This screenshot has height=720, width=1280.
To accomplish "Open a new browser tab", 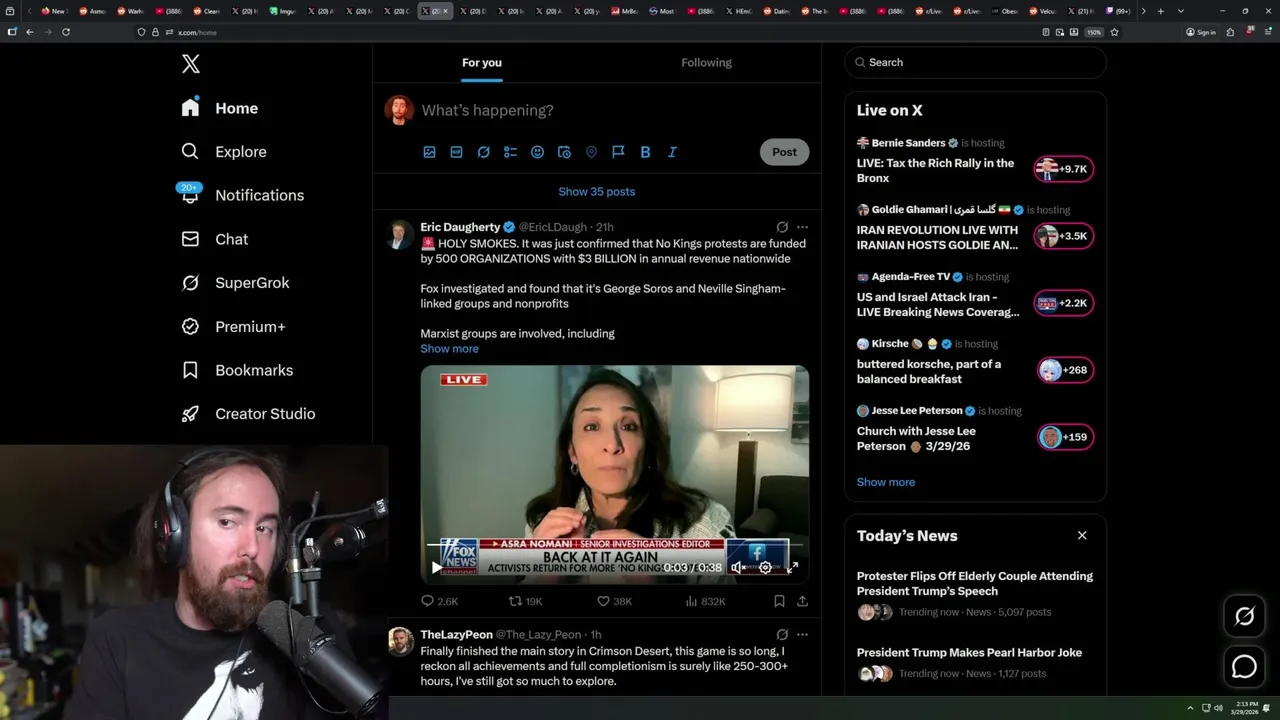I will pyautogui.click(x=1160, y=11).
